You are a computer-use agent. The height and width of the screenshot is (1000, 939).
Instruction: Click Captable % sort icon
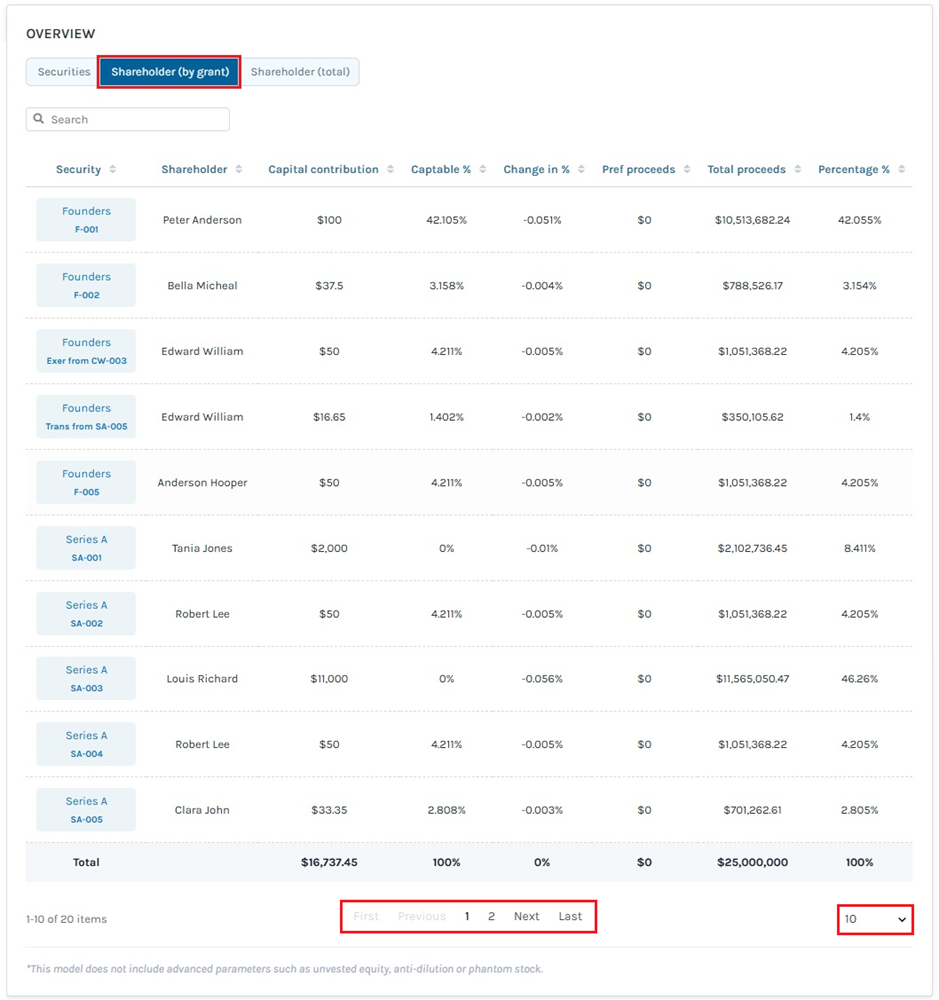[x=482, y=170]
